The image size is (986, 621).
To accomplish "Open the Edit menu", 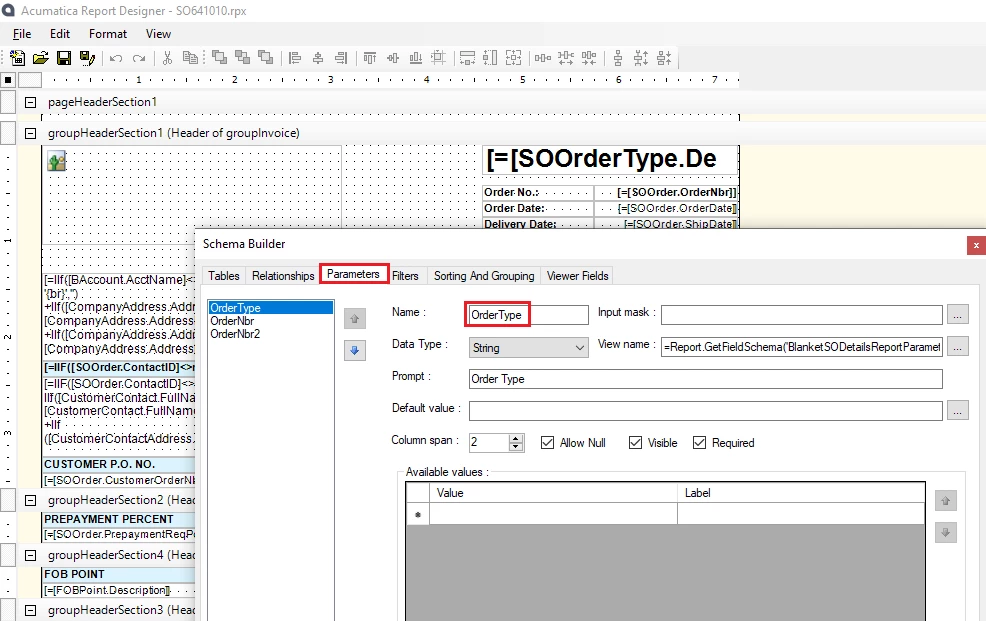I will (x=60, y=34).
